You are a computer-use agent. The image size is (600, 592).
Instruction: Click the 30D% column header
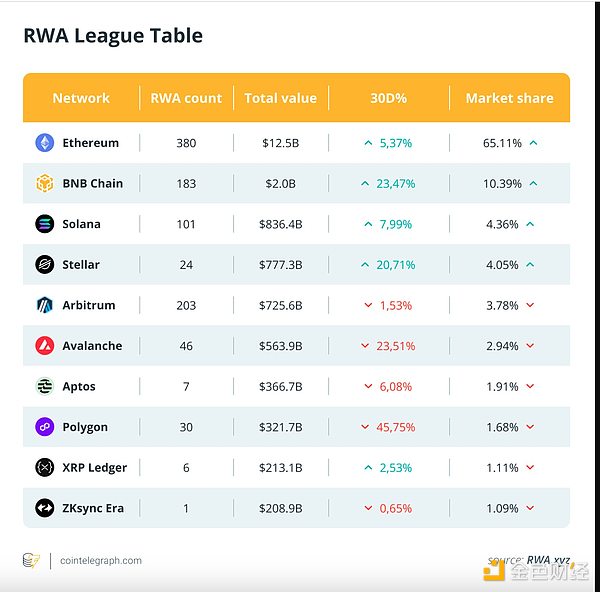click(388, 98)
